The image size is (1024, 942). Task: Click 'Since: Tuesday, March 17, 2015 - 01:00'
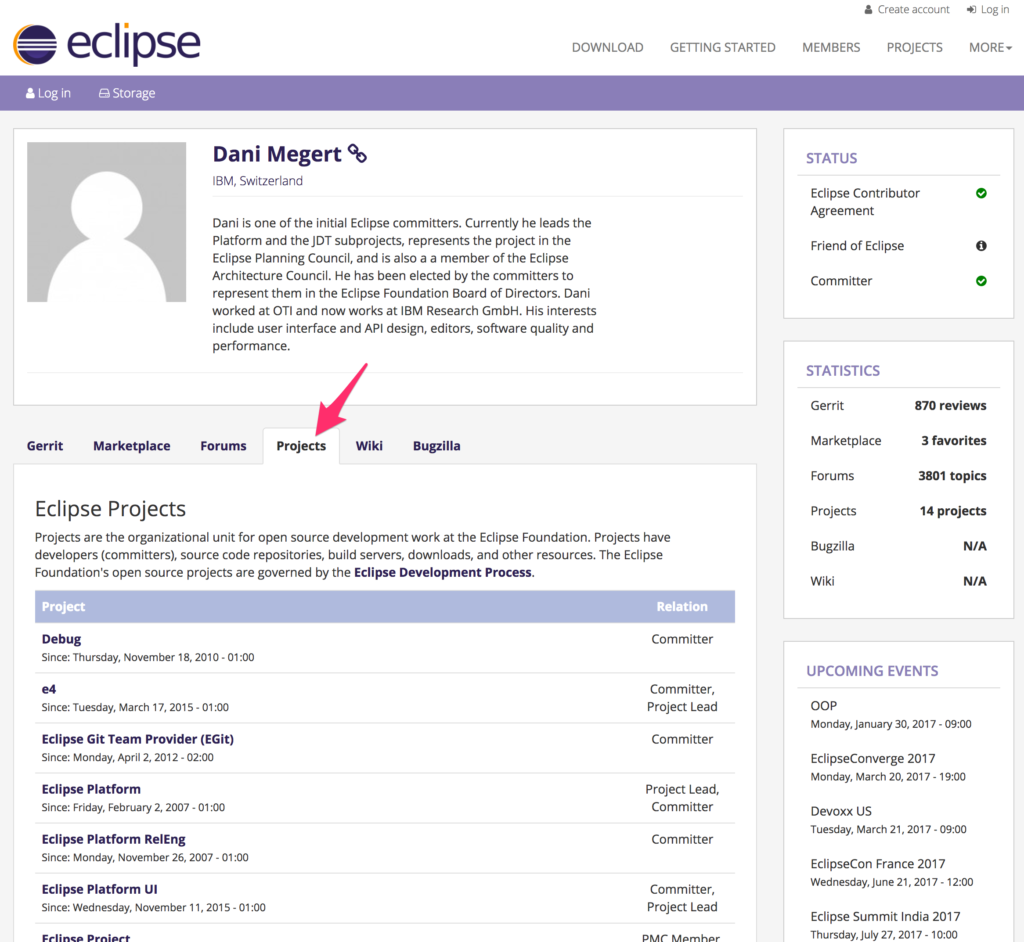pos(135,707)
